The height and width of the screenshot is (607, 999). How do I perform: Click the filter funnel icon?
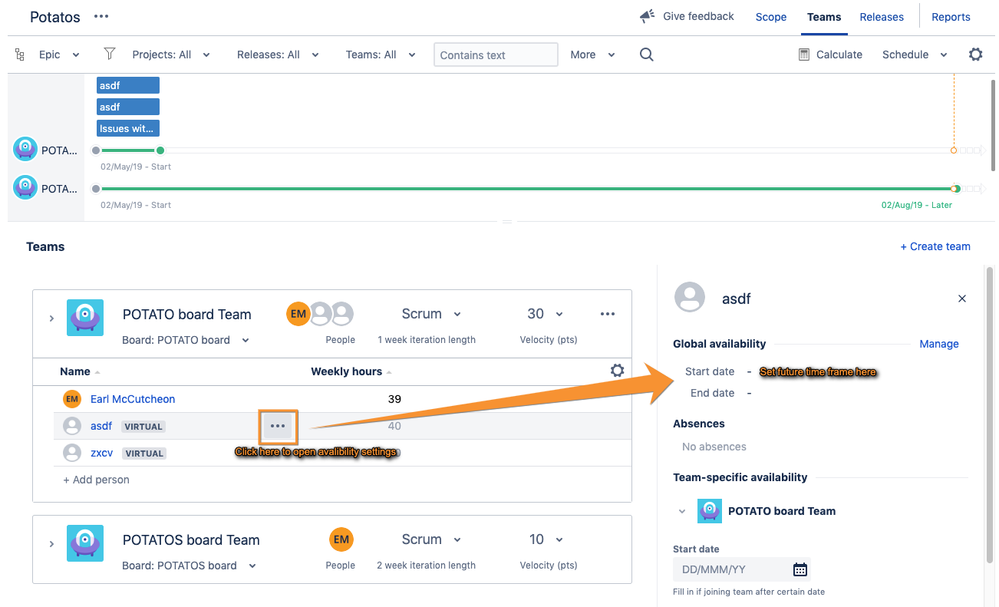click(x=110, y=54)
